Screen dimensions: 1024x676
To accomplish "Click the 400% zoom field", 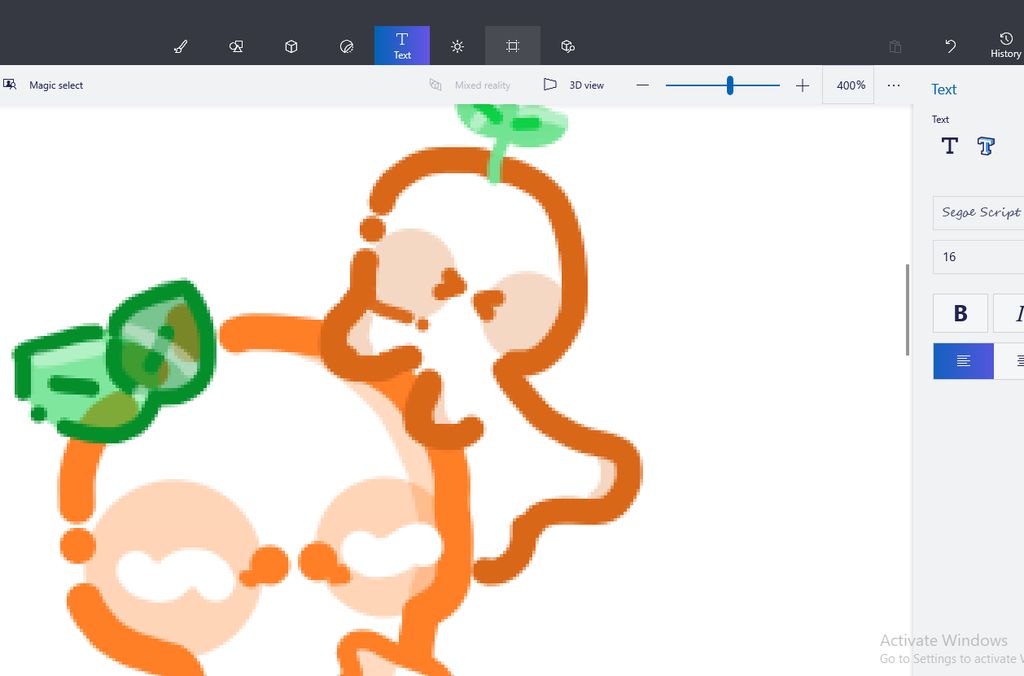I will [848, 85].
